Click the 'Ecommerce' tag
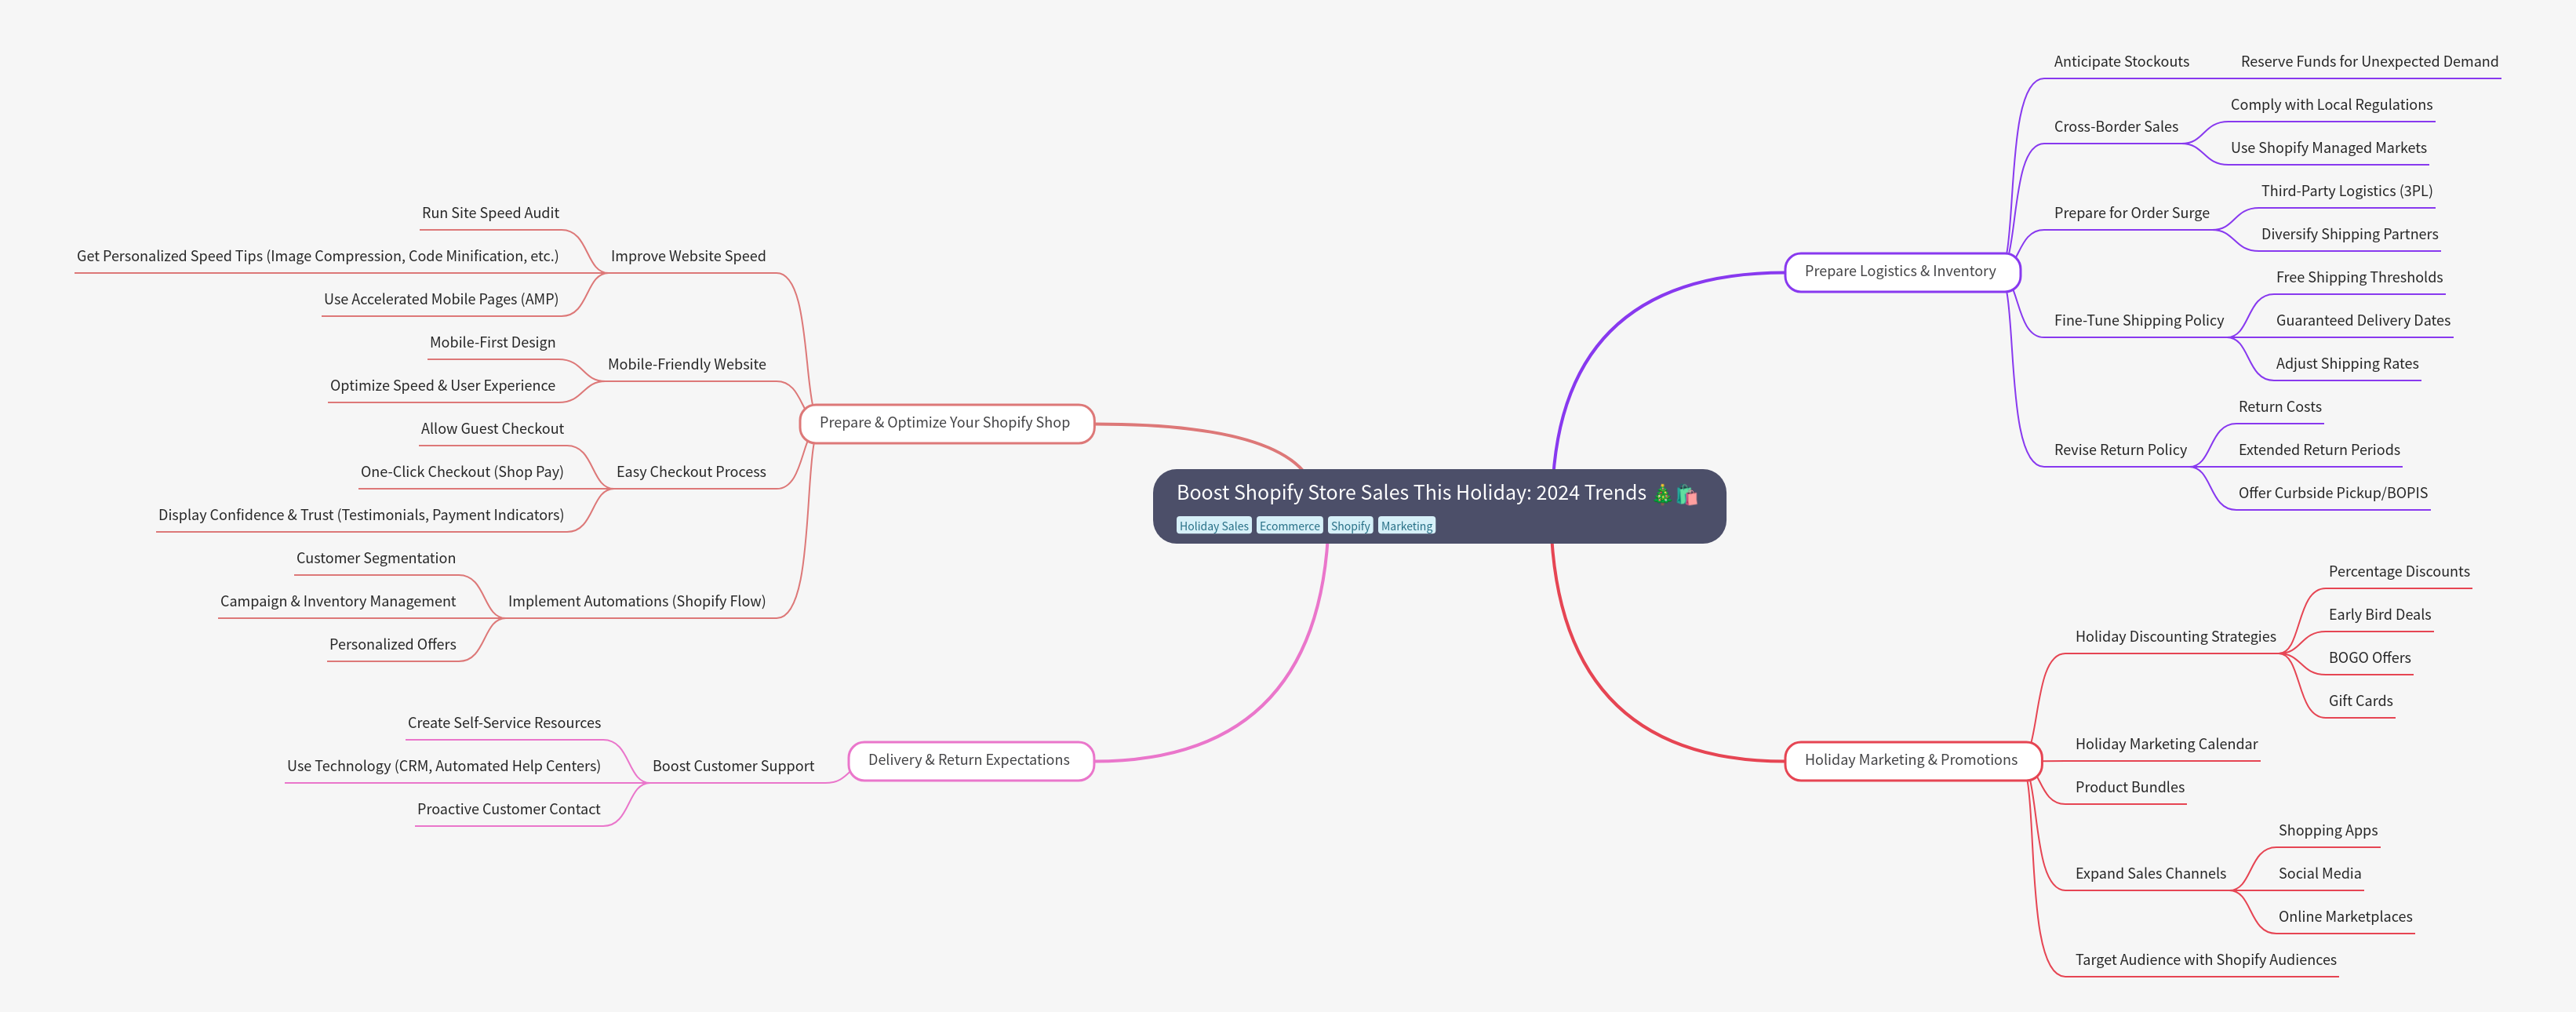This screenshot has width=2576, height=1012. coord(1289,526)
